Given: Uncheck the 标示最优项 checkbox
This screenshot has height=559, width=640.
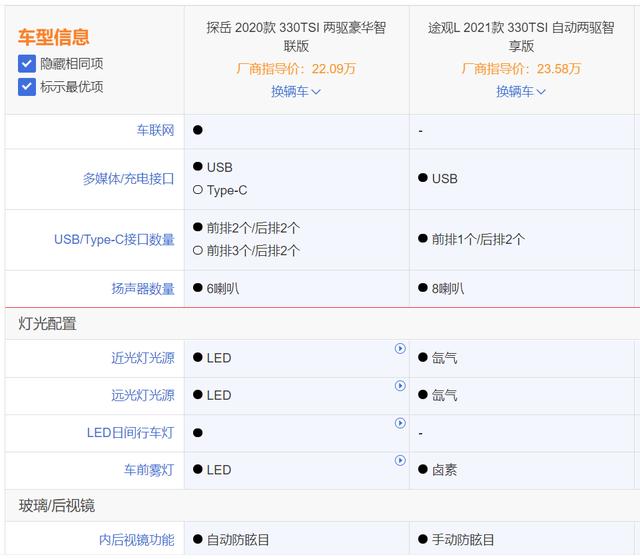Looking at the screenshot, I should tap(27, 87).
